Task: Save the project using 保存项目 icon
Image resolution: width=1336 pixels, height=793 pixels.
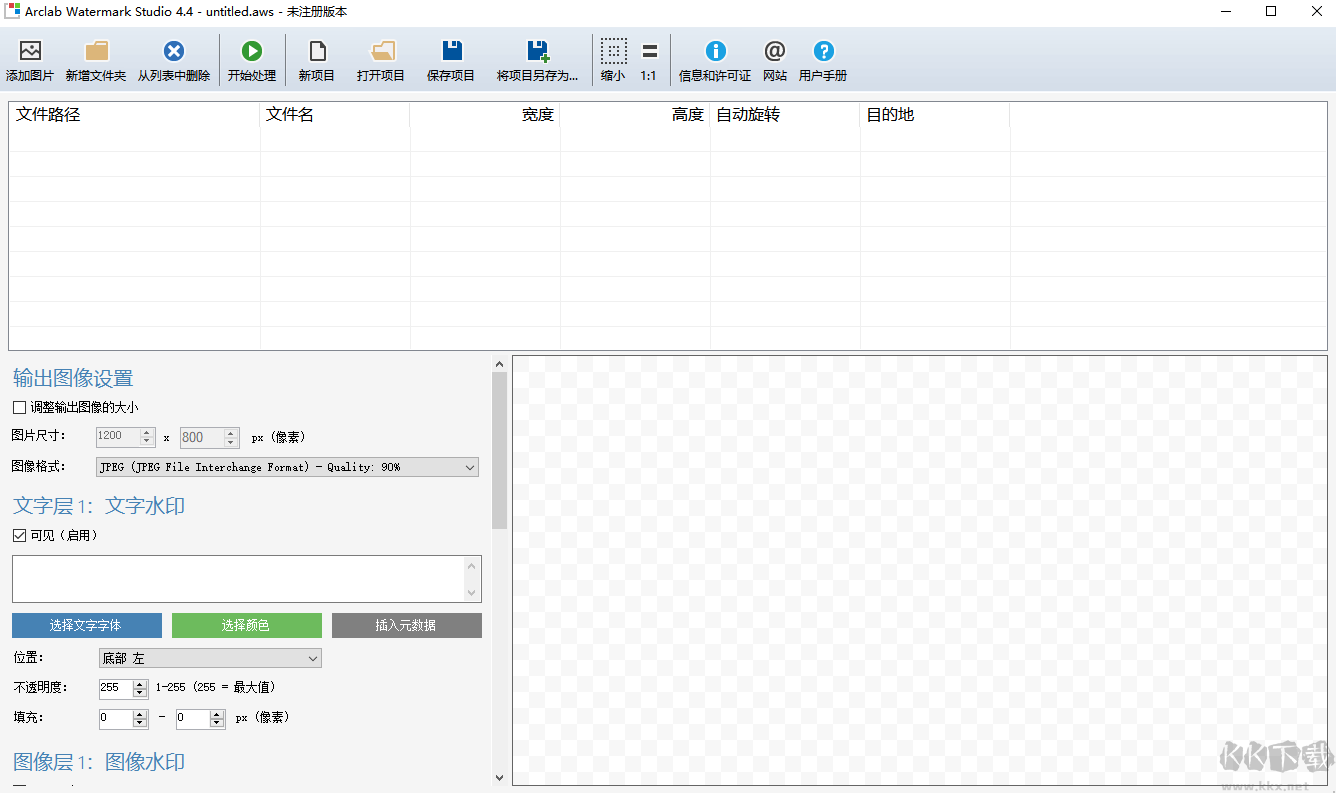Action: (x=452, y=52)
